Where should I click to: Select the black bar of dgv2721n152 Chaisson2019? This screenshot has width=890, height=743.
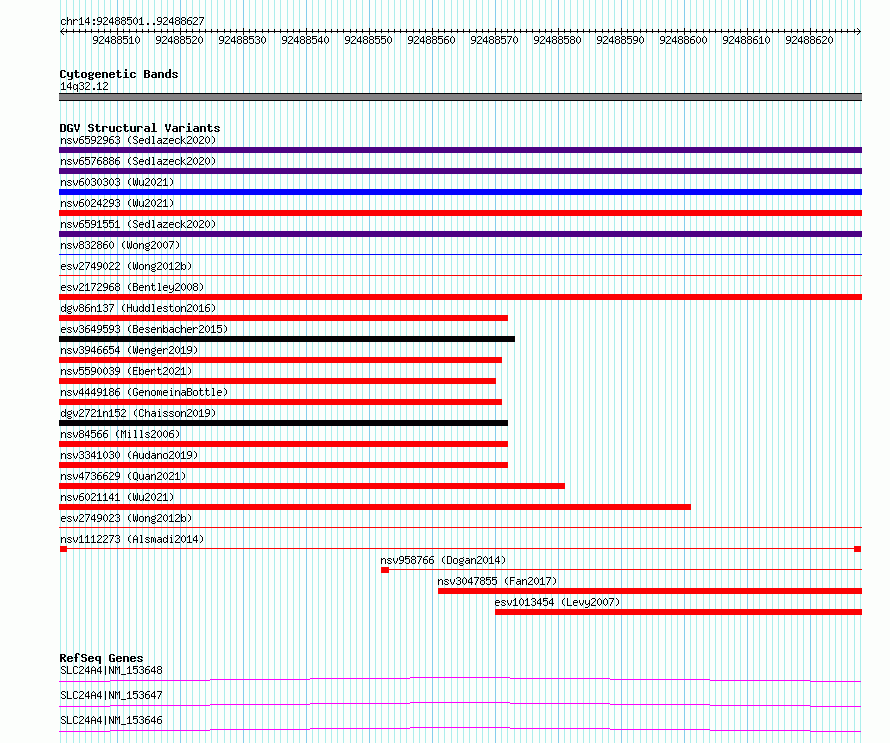pos(283,423)
